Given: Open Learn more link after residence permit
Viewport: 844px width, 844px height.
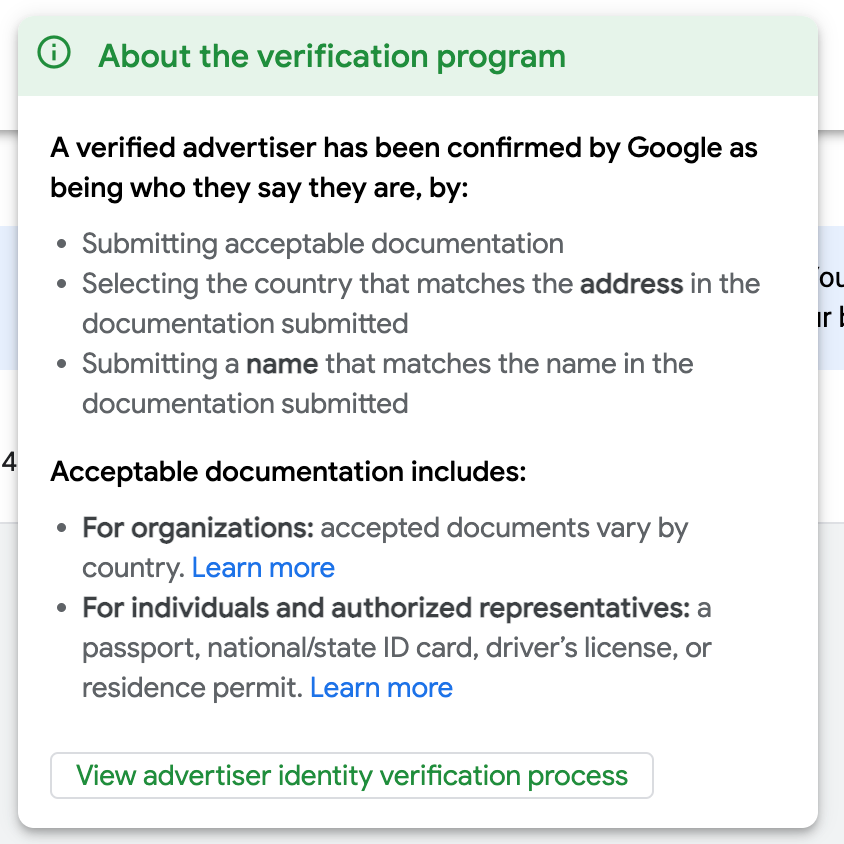Looking at the screenshot, I should point(381,688).
